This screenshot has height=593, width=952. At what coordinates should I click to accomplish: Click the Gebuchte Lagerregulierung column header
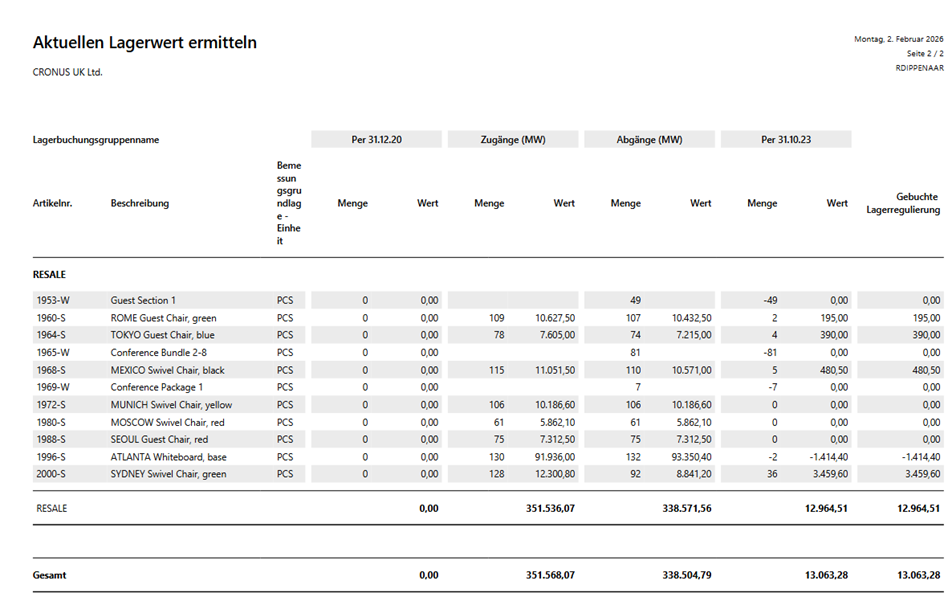[x=902, y=203]
